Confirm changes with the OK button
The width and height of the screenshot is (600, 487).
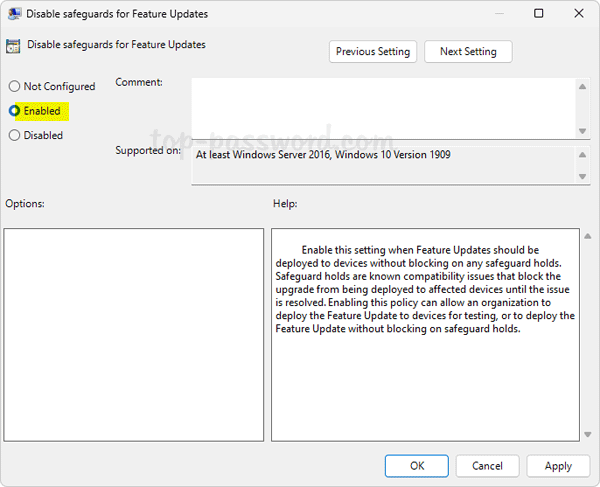pos(417,466)
